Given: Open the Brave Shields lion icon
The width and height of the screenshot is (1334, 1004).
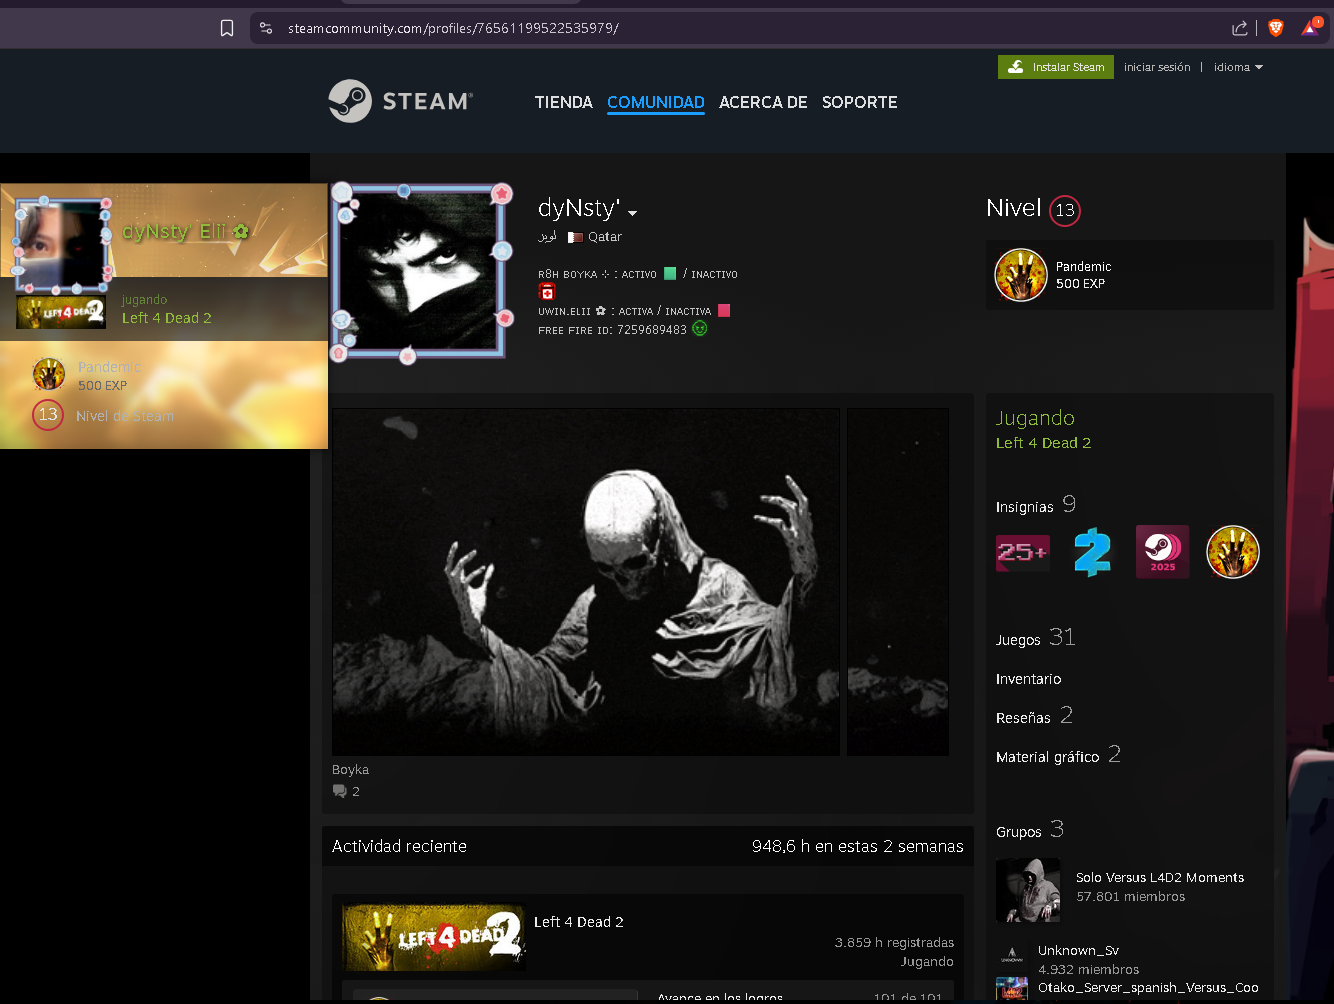Looking at the screenshot, I should 1276,28.
